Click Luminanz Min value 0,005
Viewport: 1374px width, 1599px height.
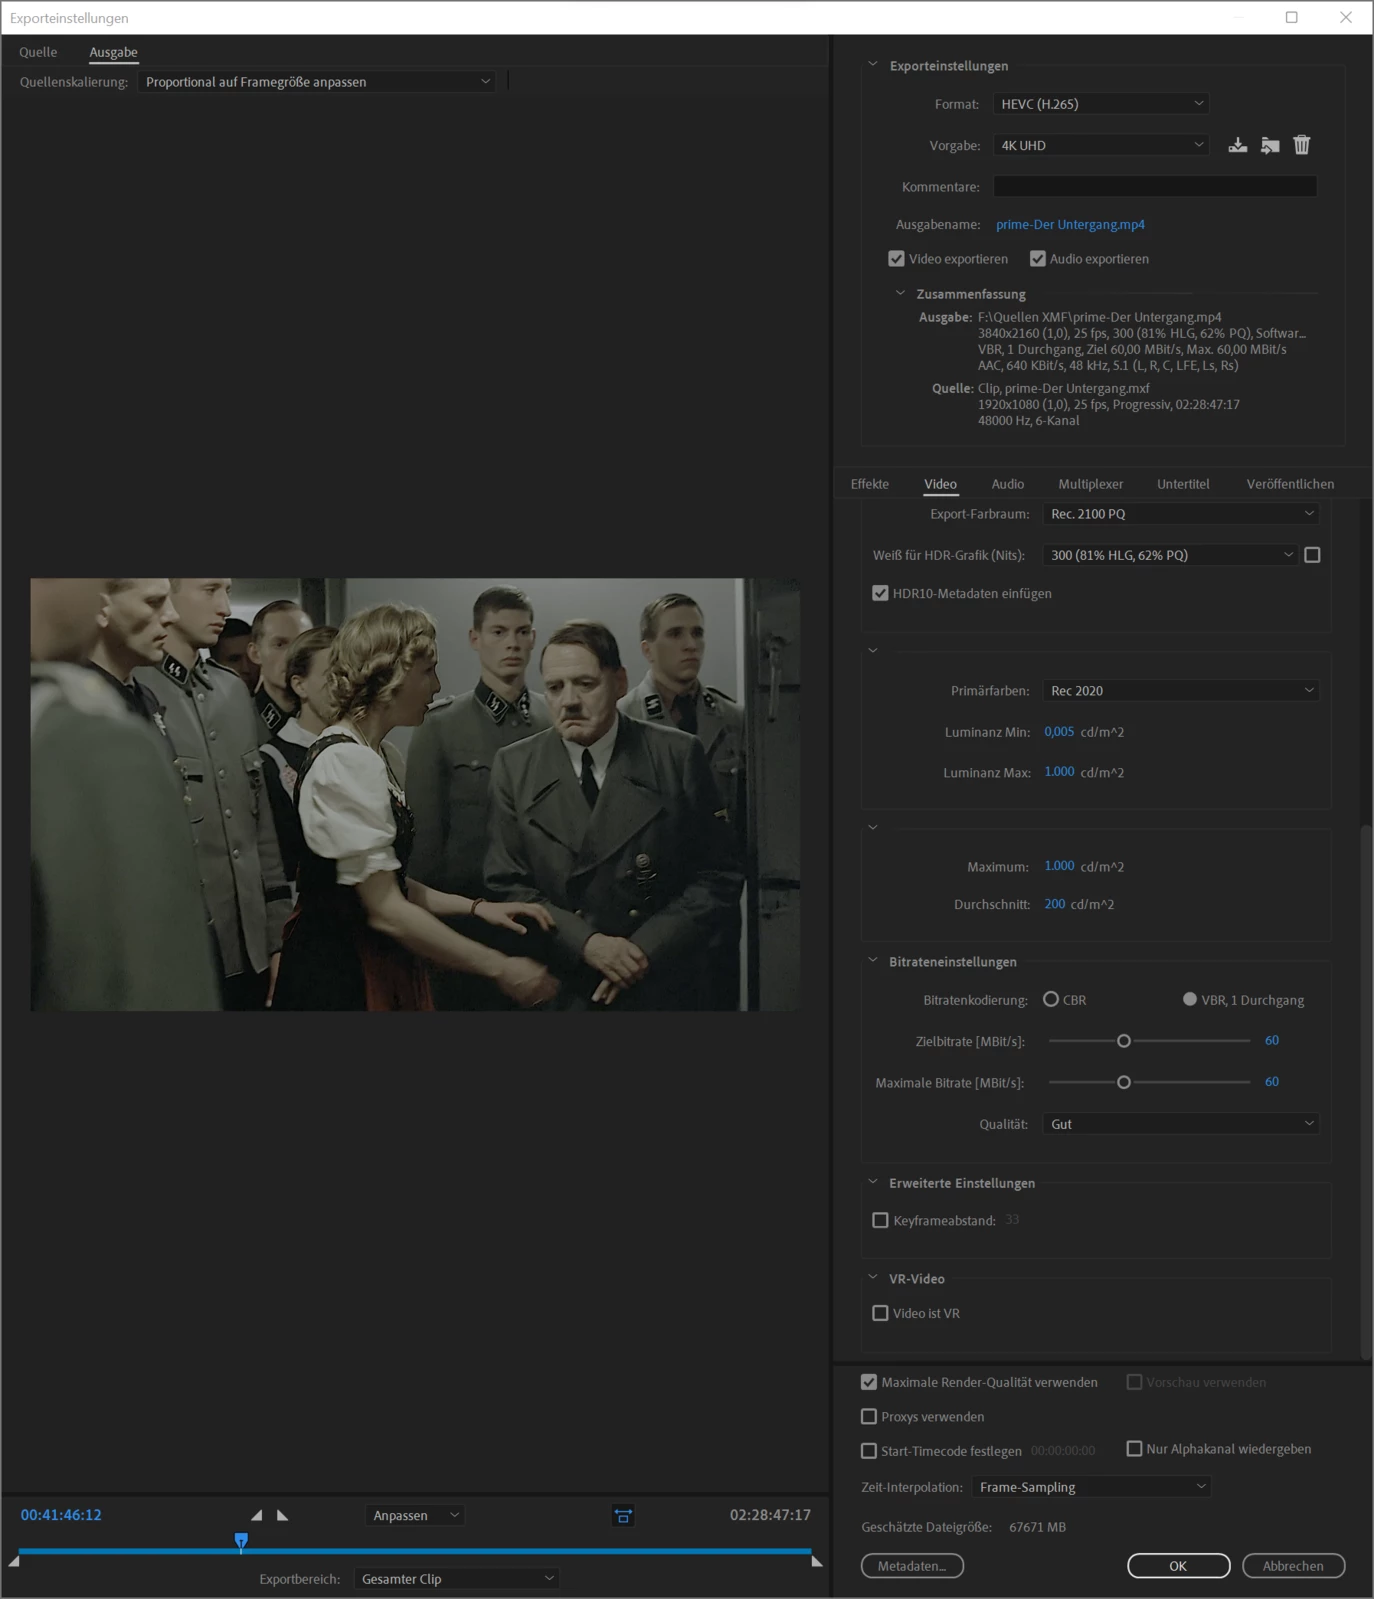1059,732
